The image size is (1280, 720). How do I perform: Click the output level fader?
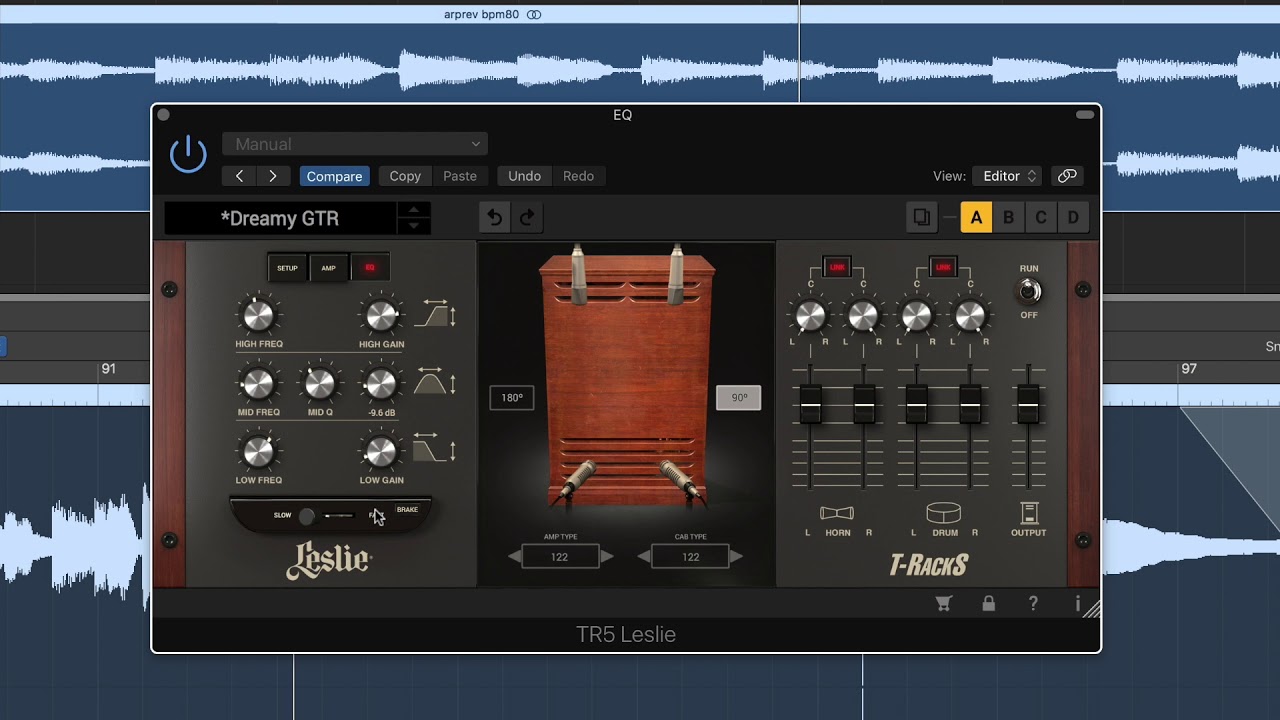(x=1028, y=404)
